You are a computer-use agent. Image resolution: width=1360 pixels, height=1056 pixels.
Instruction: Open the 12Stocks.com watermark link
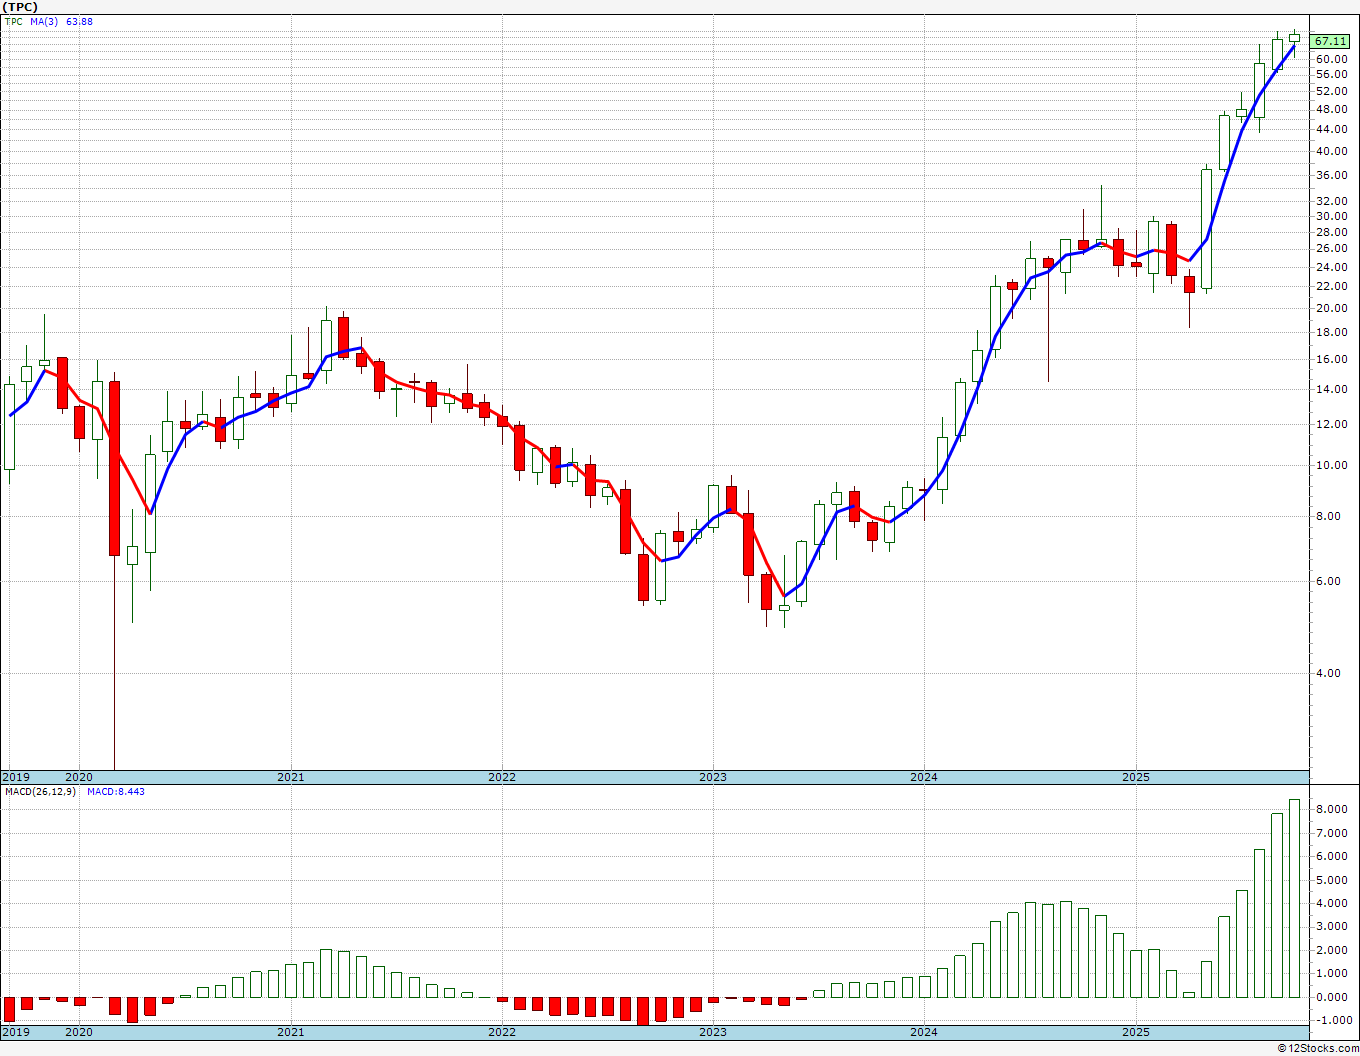(1318, 1048)
